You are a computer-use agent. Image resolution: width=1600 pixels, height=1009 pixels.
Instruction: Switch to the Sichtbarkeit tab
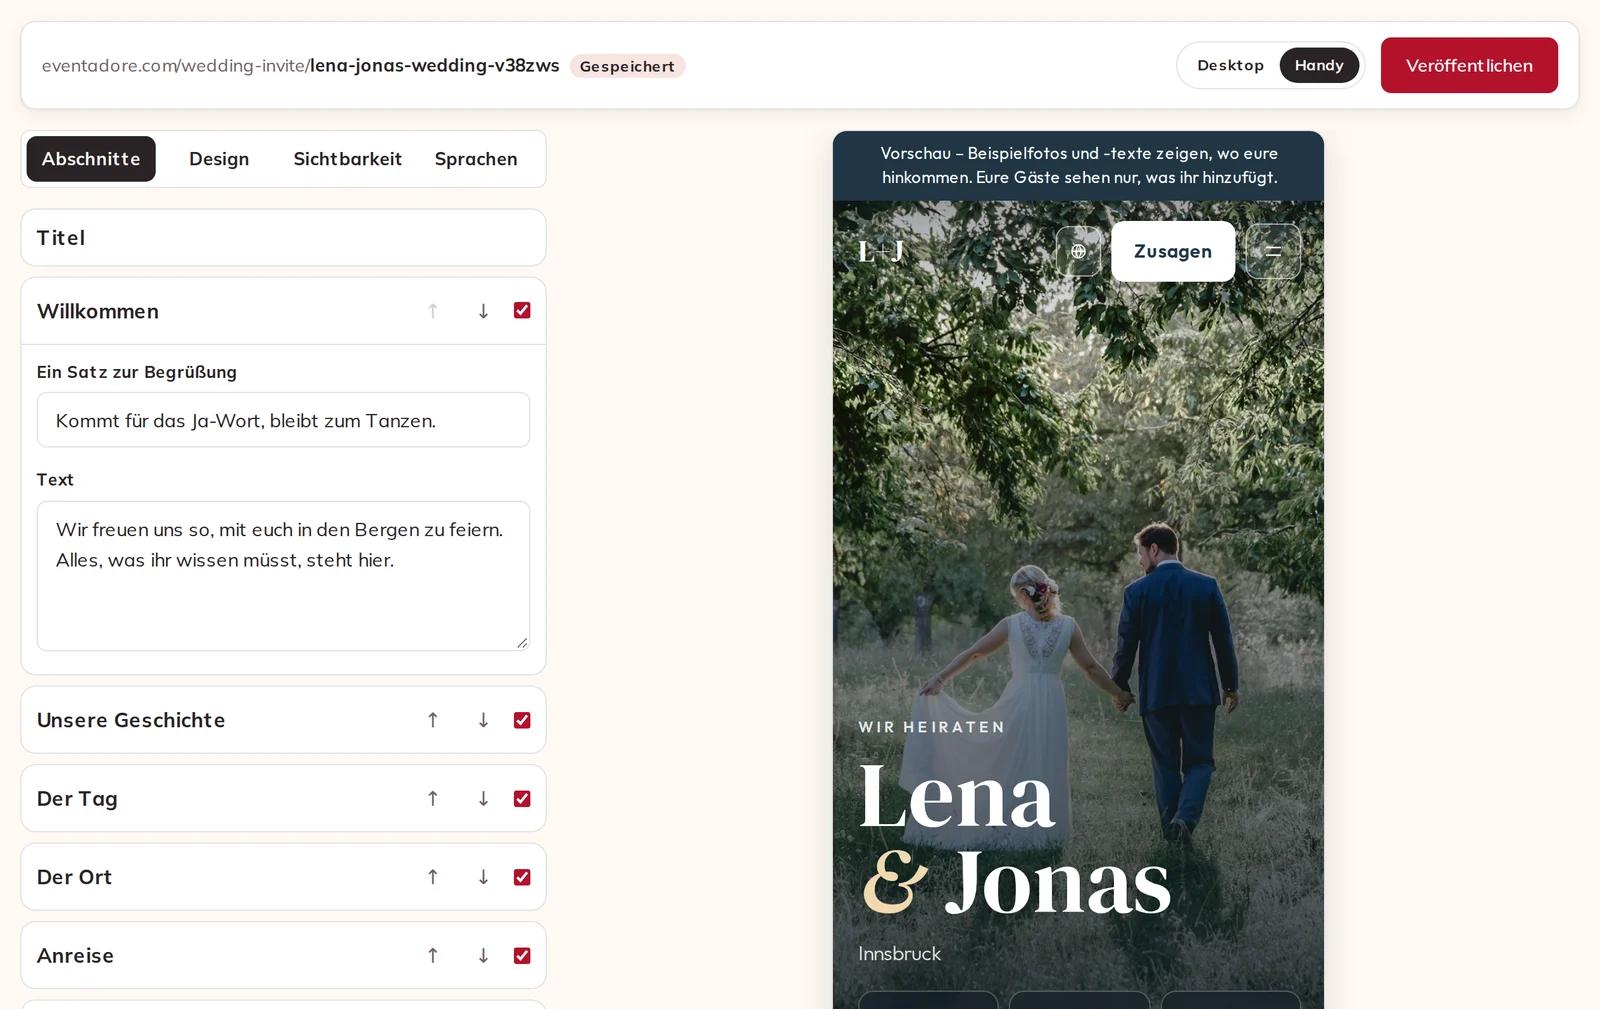click(x=347, y=159)
